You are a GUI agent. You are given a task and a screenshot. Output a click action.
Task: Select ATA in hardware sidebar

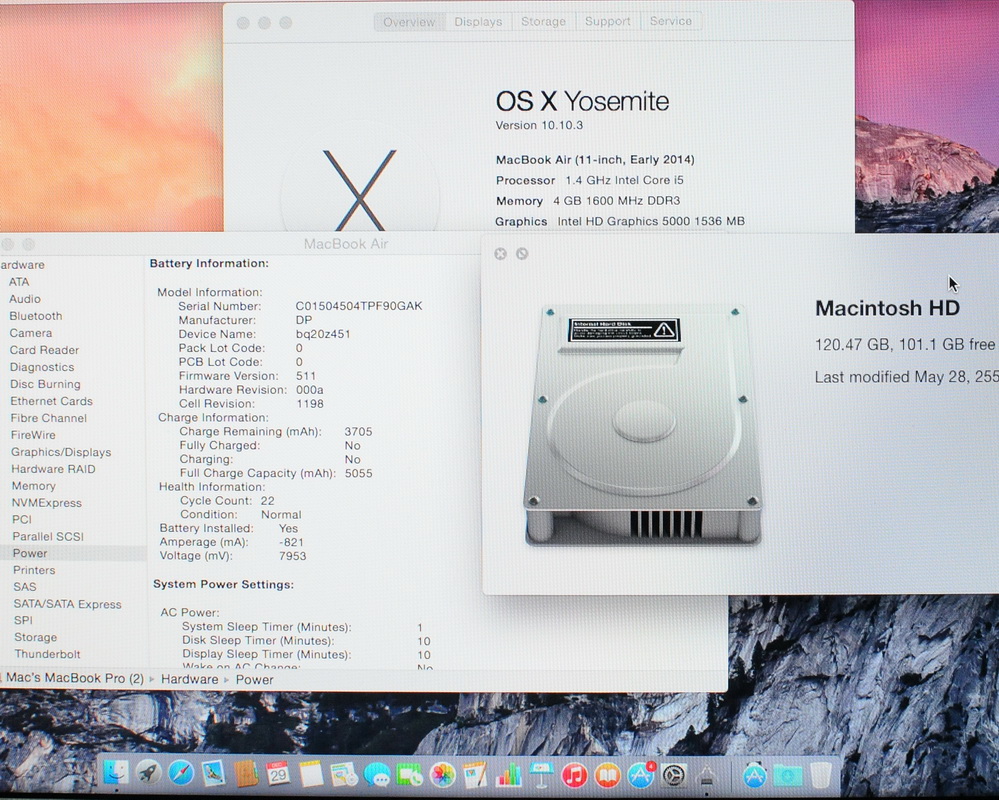point(19,282)
